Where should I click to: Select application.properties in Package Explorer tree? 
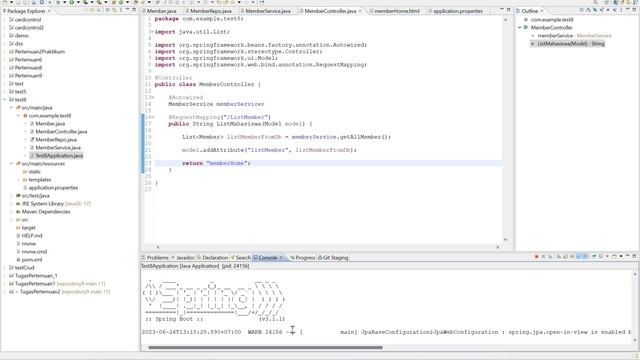[x=53, y=188]
